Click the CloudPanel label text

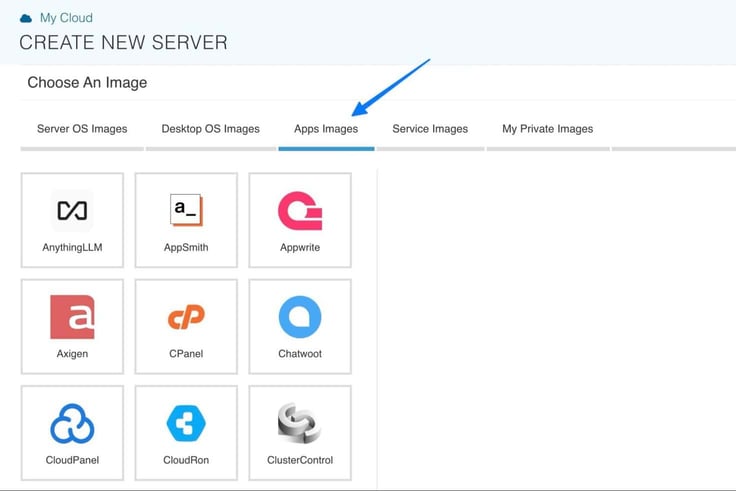click(x=72, y=460)
